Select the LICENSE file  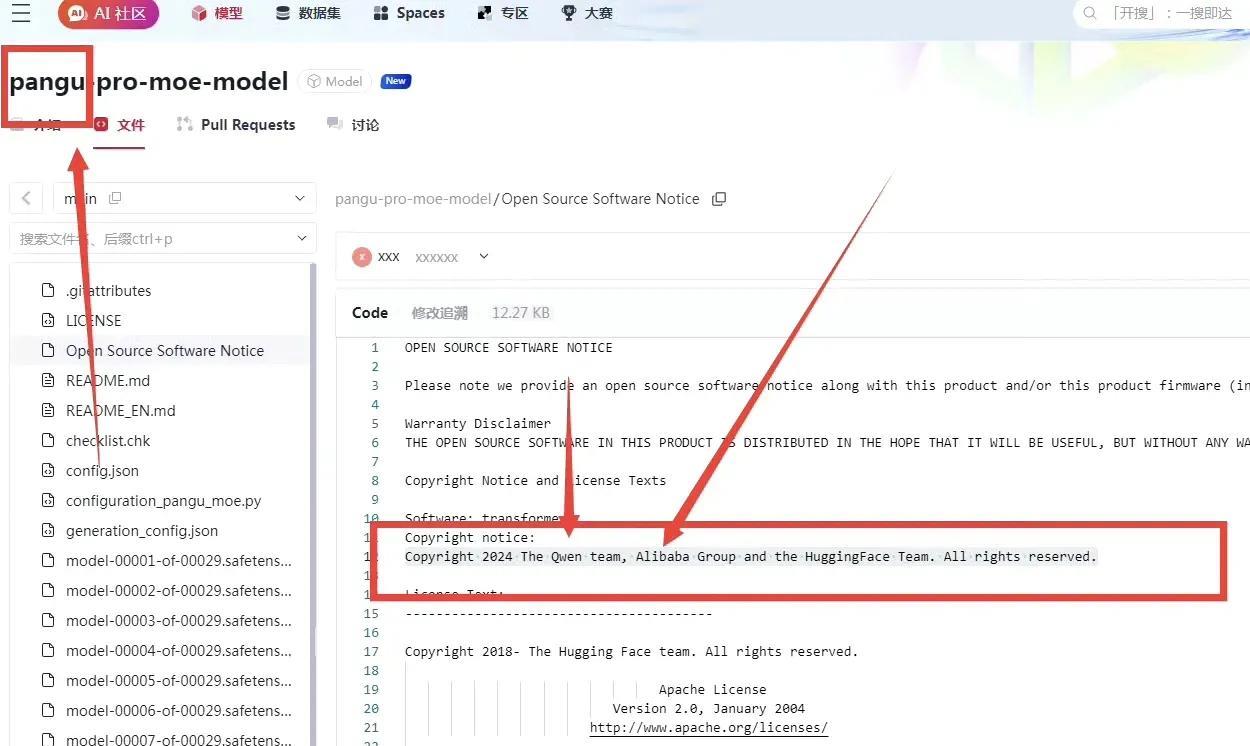[x=94, y=321]
